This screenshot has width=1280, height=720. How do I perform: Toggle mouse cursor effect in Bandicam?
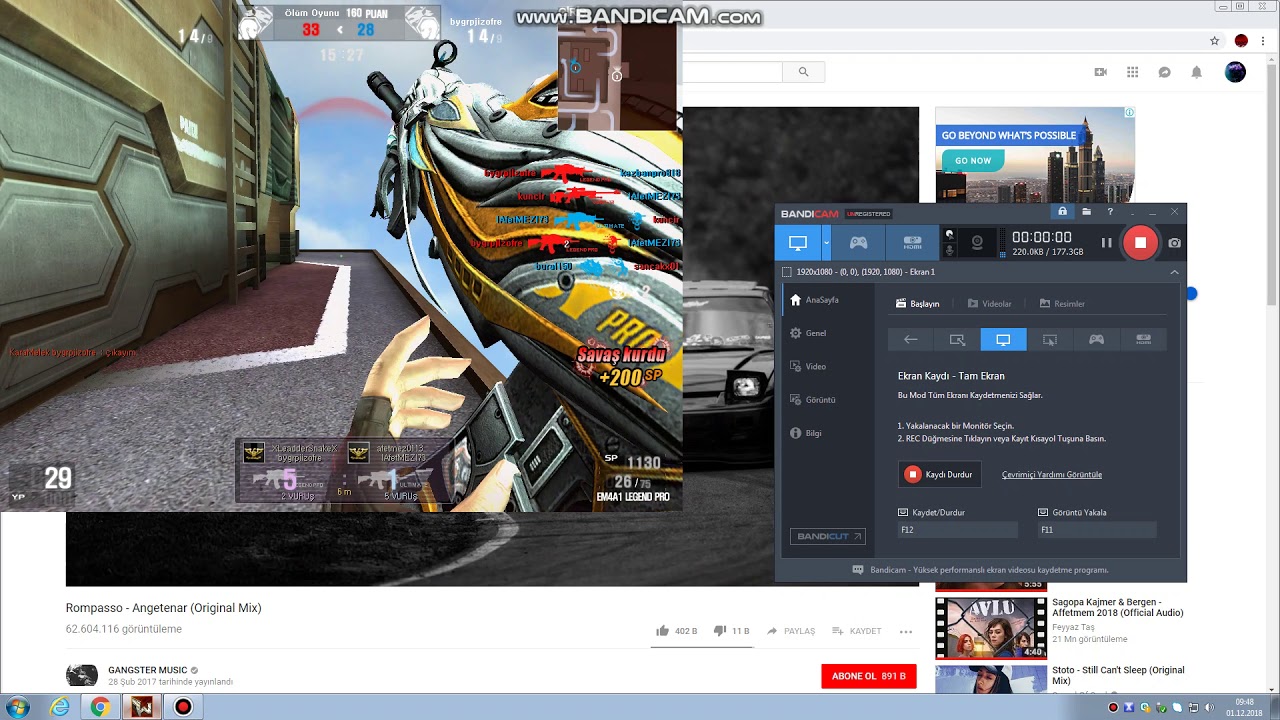pos(949,235)
